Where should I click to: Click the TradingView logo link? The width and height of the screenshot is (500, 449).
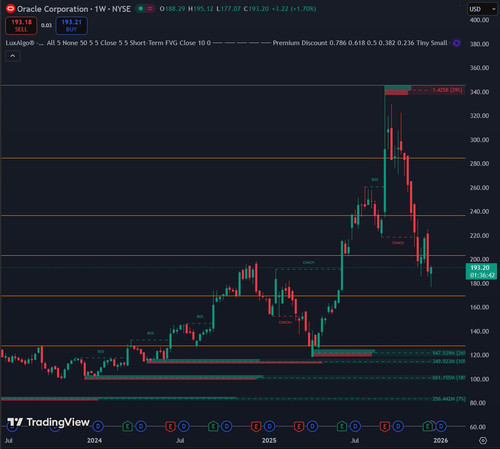coord(48,422)
